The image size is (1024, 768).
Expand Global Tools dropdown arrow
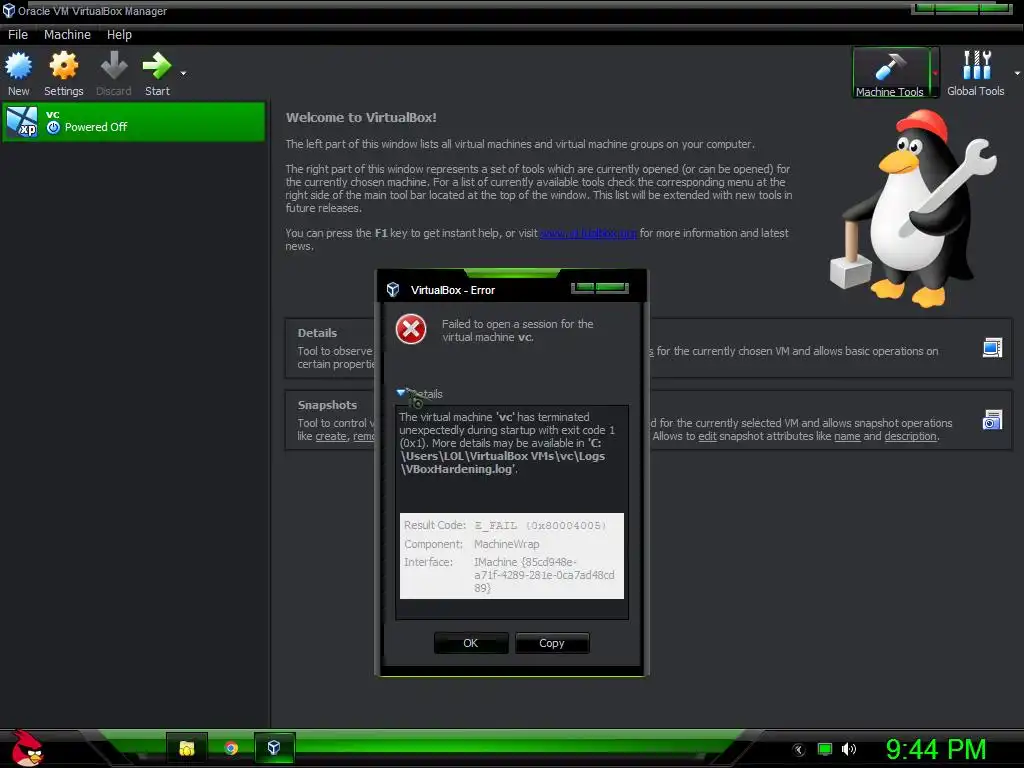tap(1017, 73)
